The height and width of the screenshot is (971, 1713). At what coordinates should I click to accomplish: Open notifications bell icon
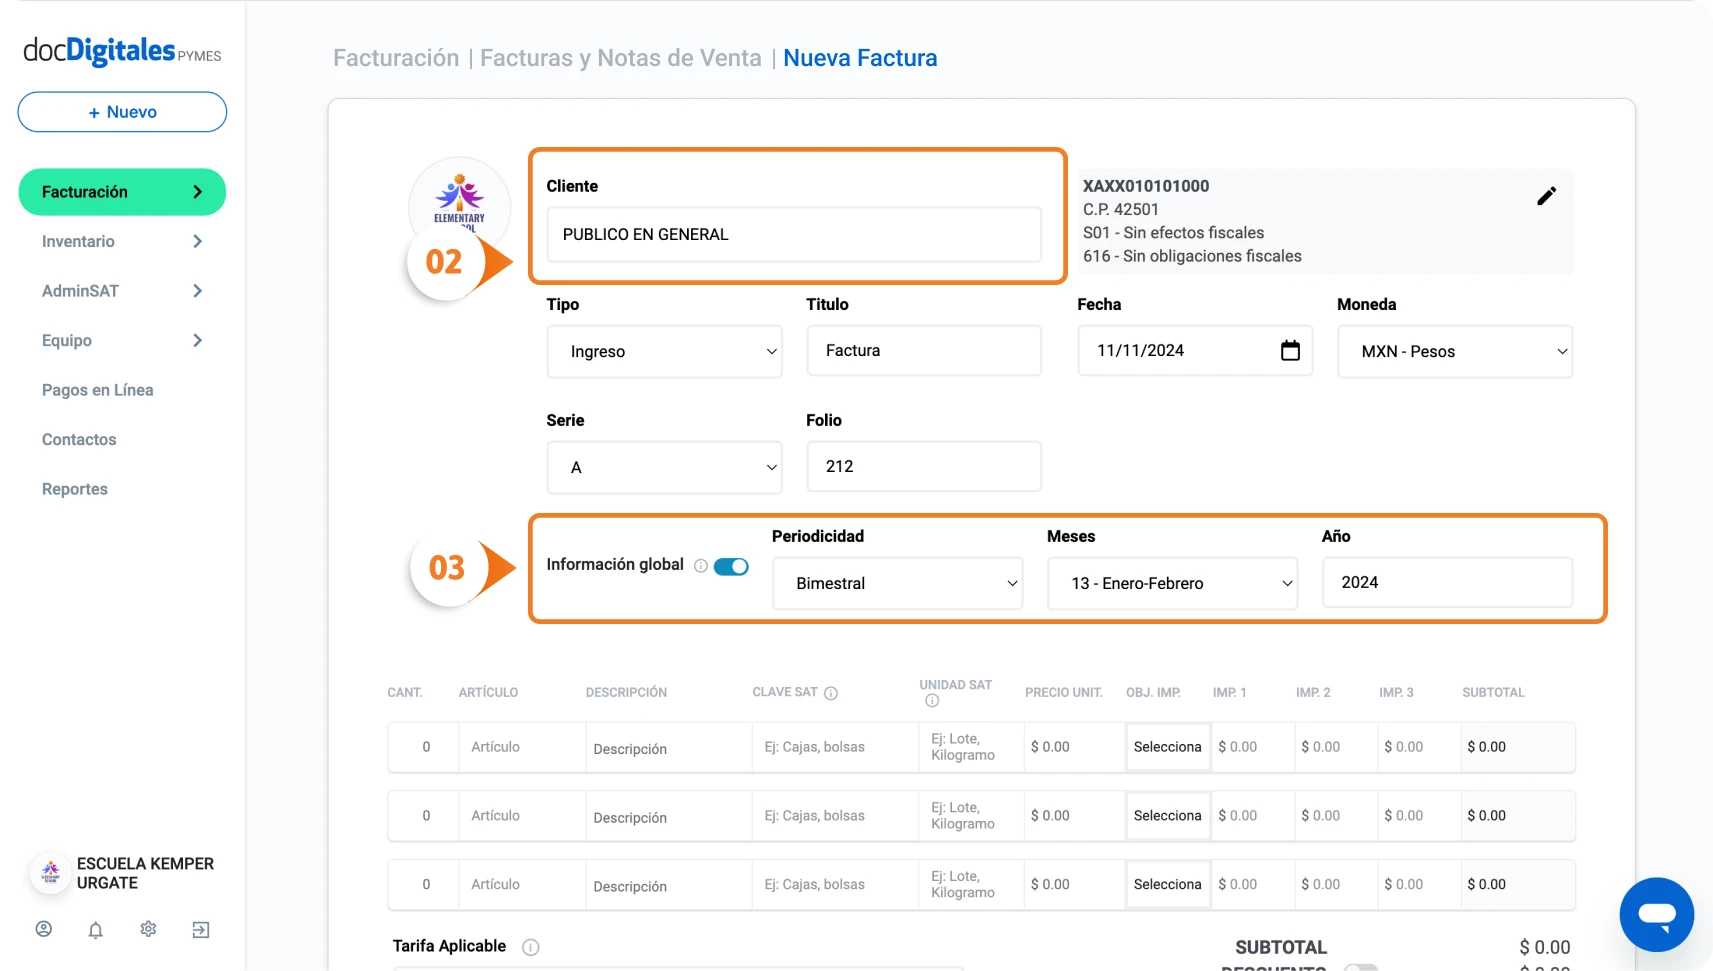point(96,930)
